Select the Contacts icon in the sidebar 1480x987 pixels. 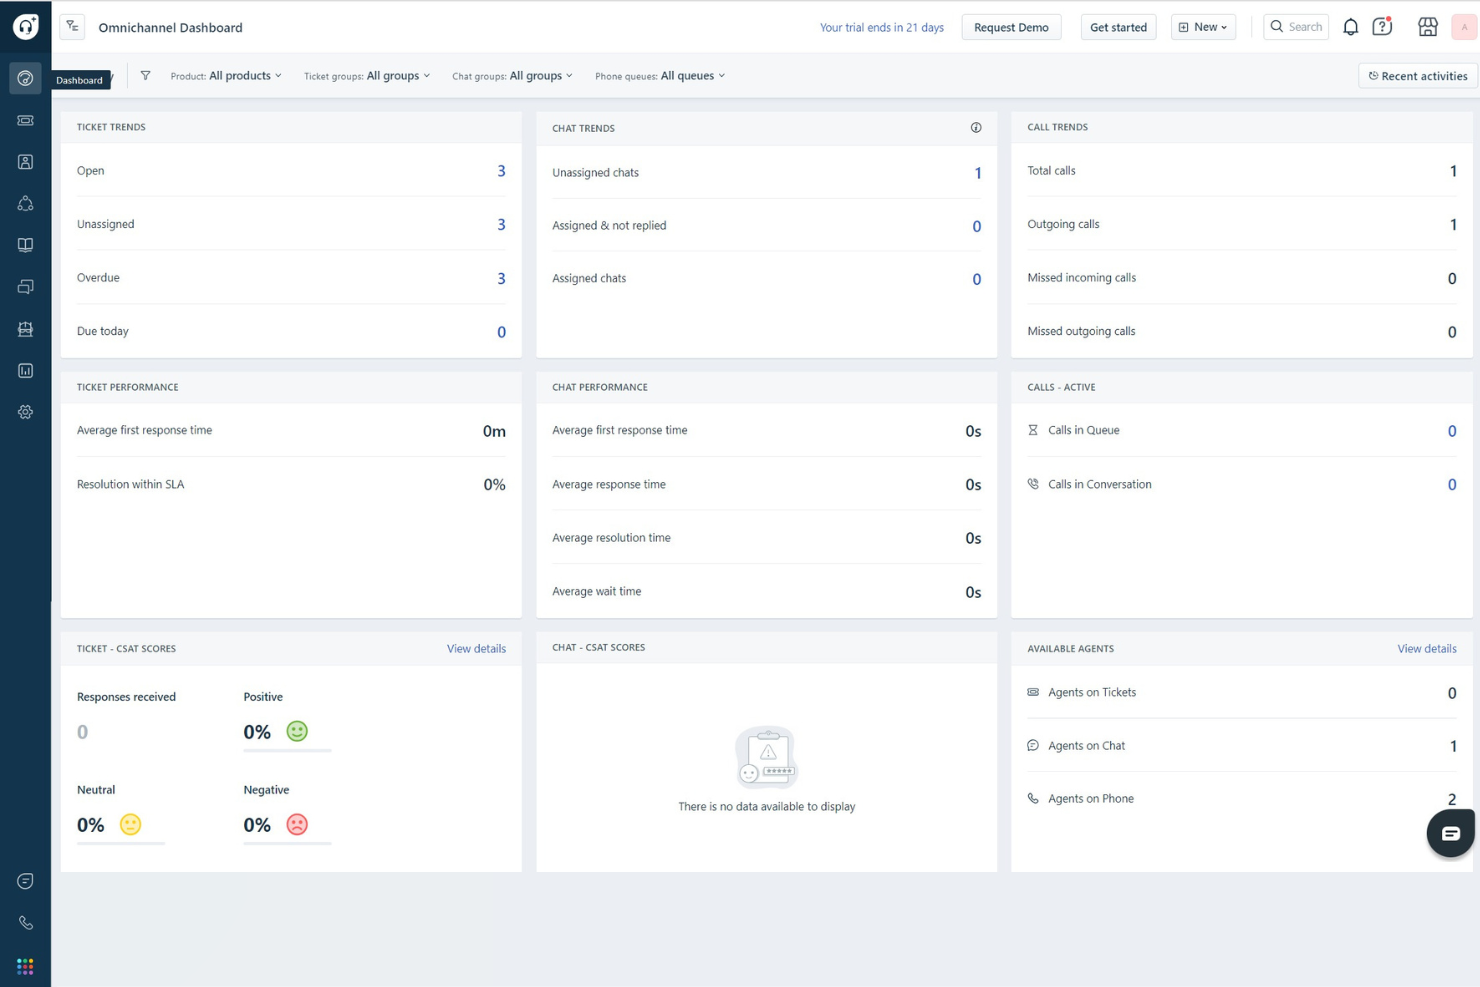[25, 161]
